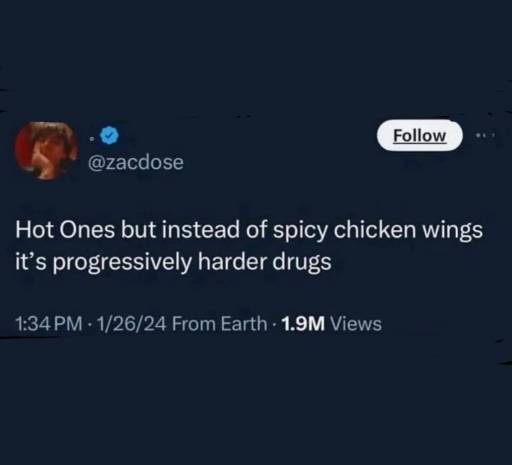The height and width of the screenshot is (465, 512).
Task: Click the word instead in tweet
Action: 201,230
